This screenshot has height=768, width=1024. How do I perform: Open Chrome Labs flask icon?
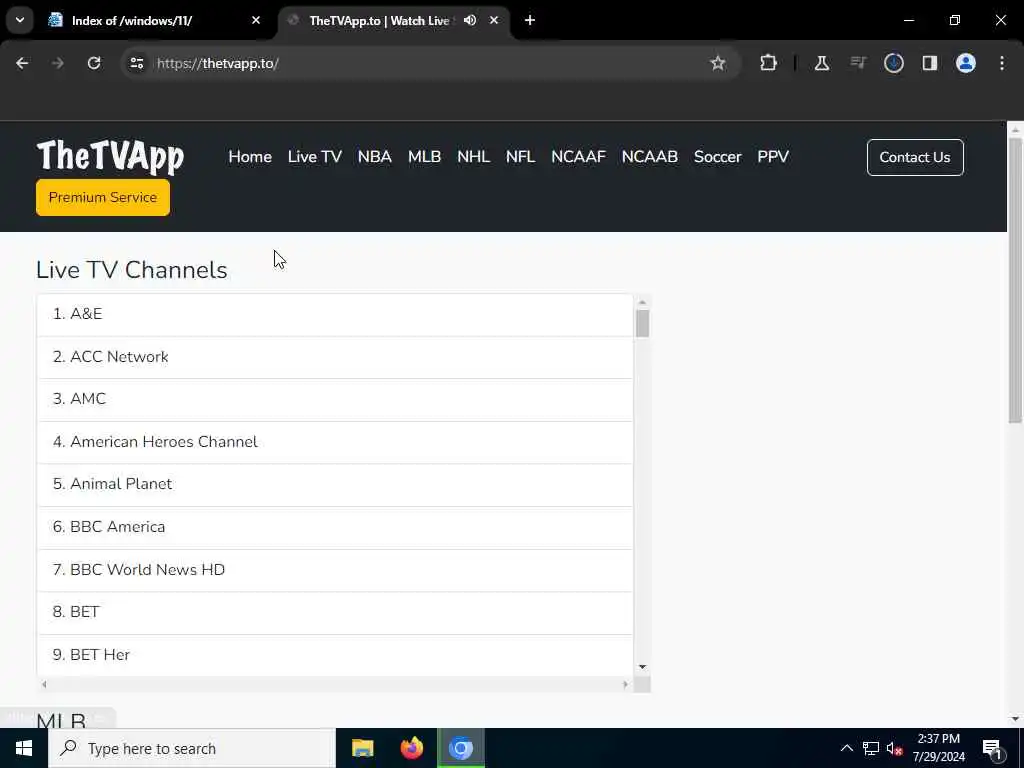tap(822, 63)
